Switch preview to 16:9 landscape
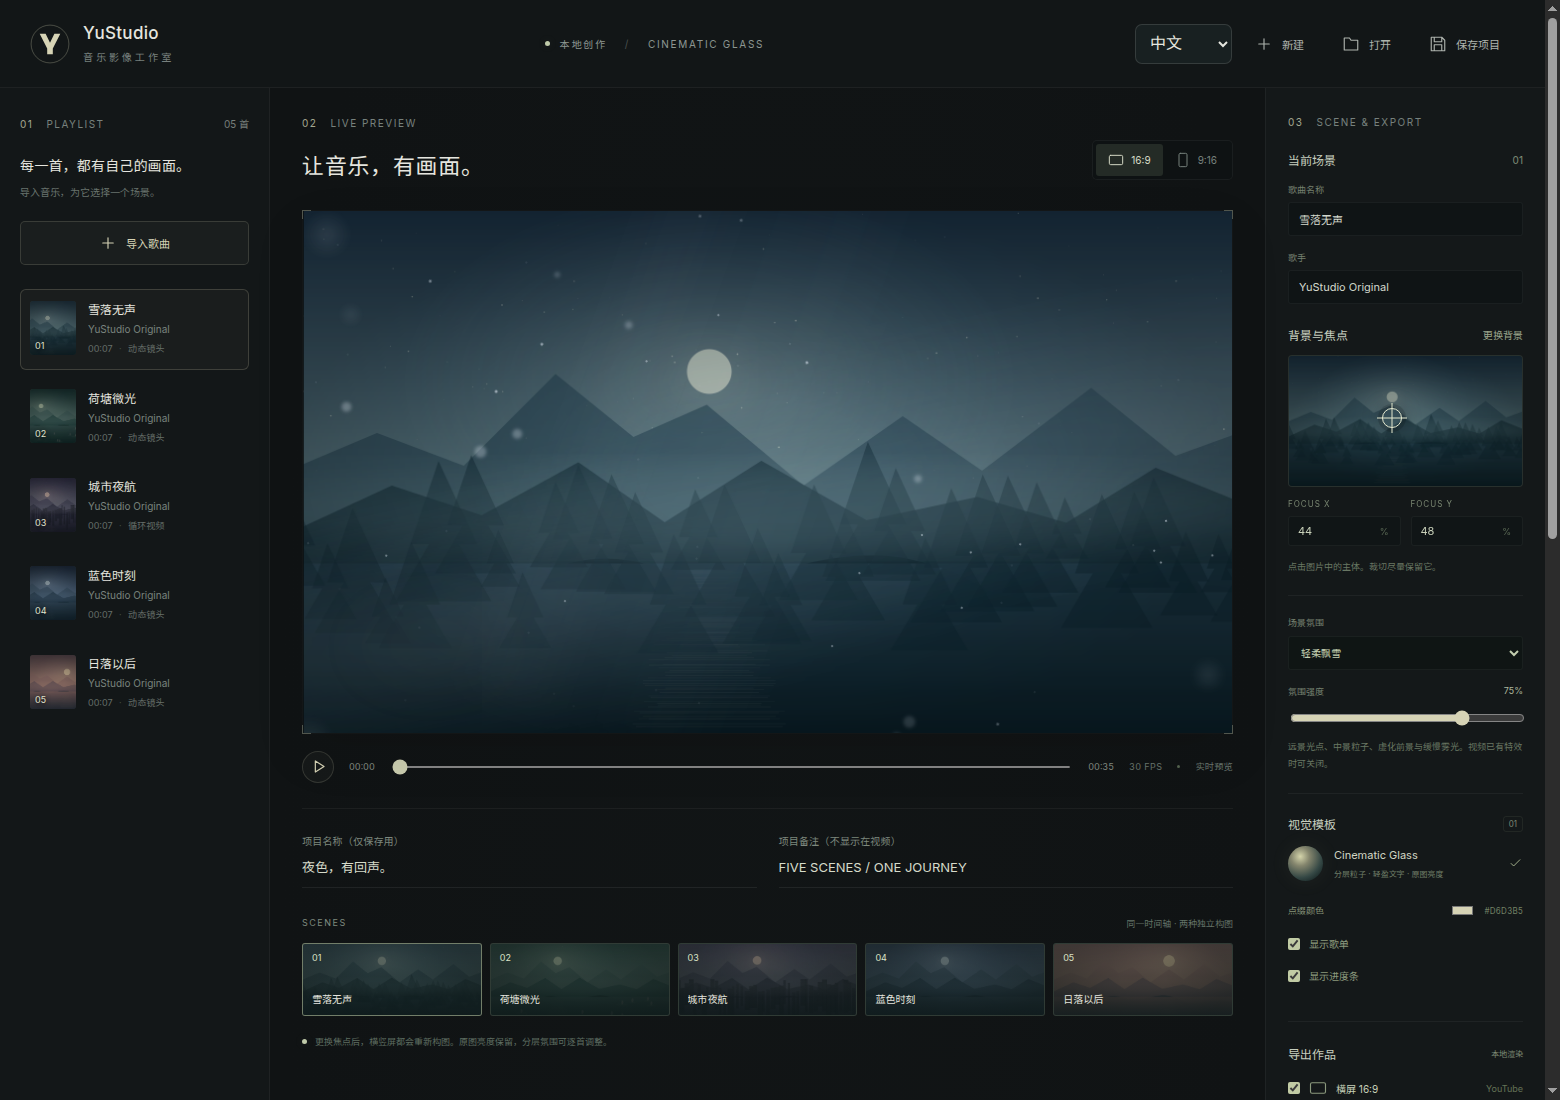 click(x=1130, y=160)
